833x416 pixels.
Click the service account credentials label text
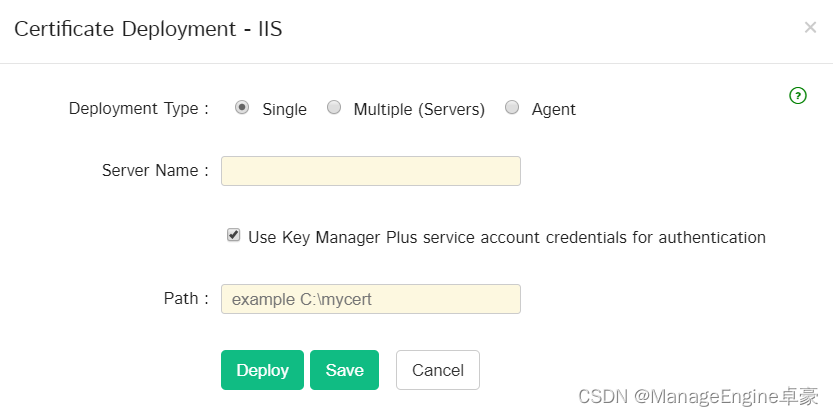tap(507, 237)
